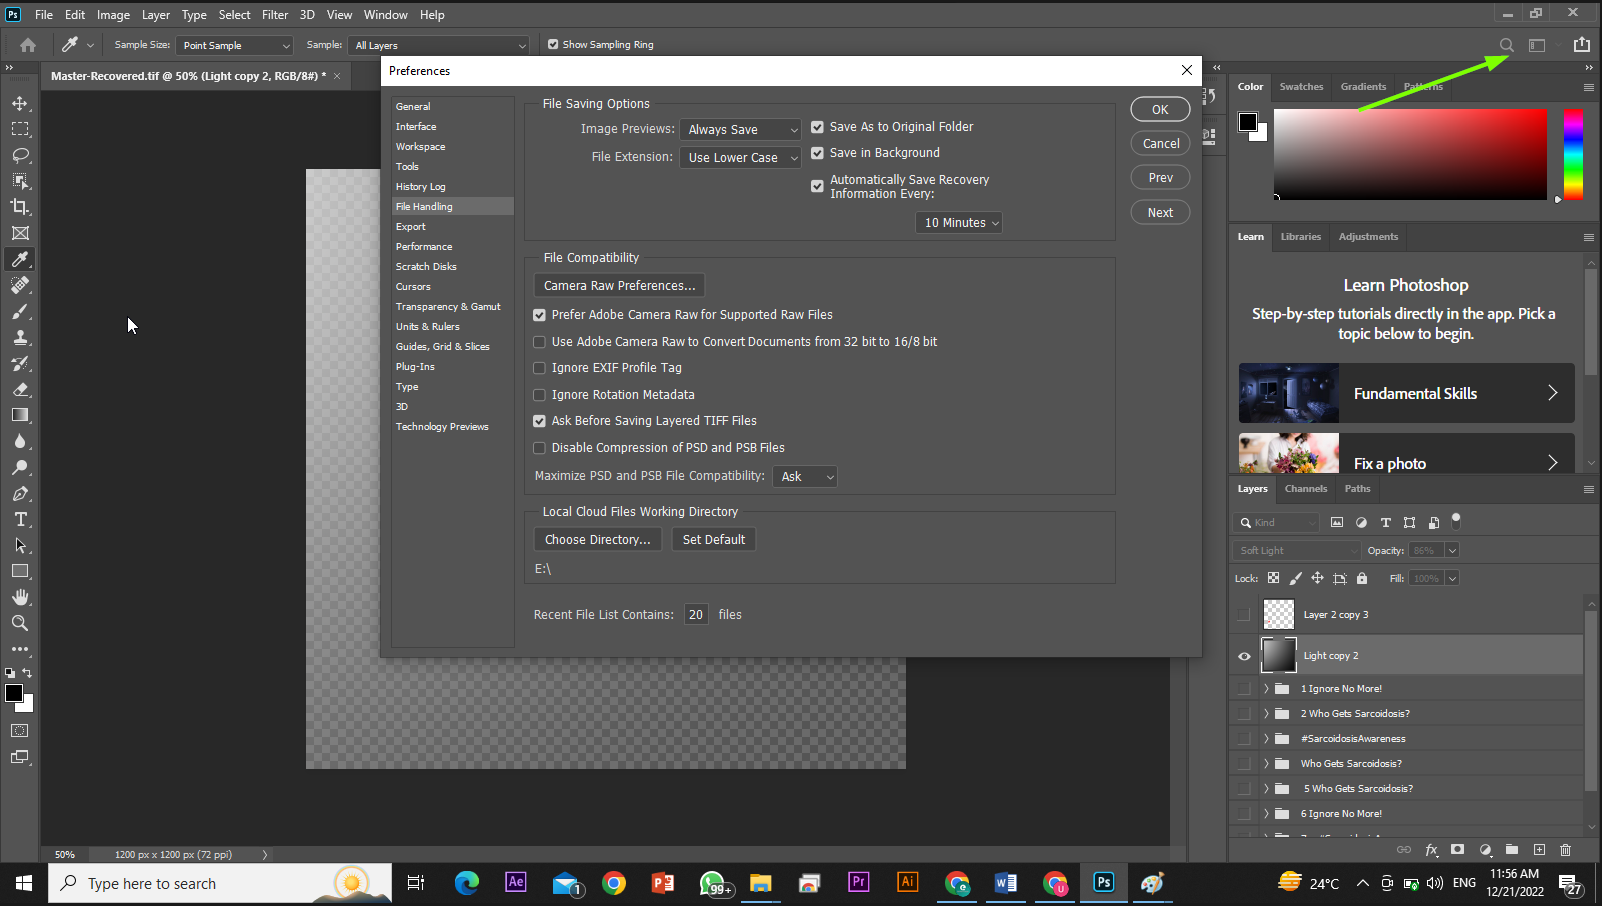The height and width of the screenshot is (906, 1602).
Task: Pick the Hand tool
Action: [20, 597]
